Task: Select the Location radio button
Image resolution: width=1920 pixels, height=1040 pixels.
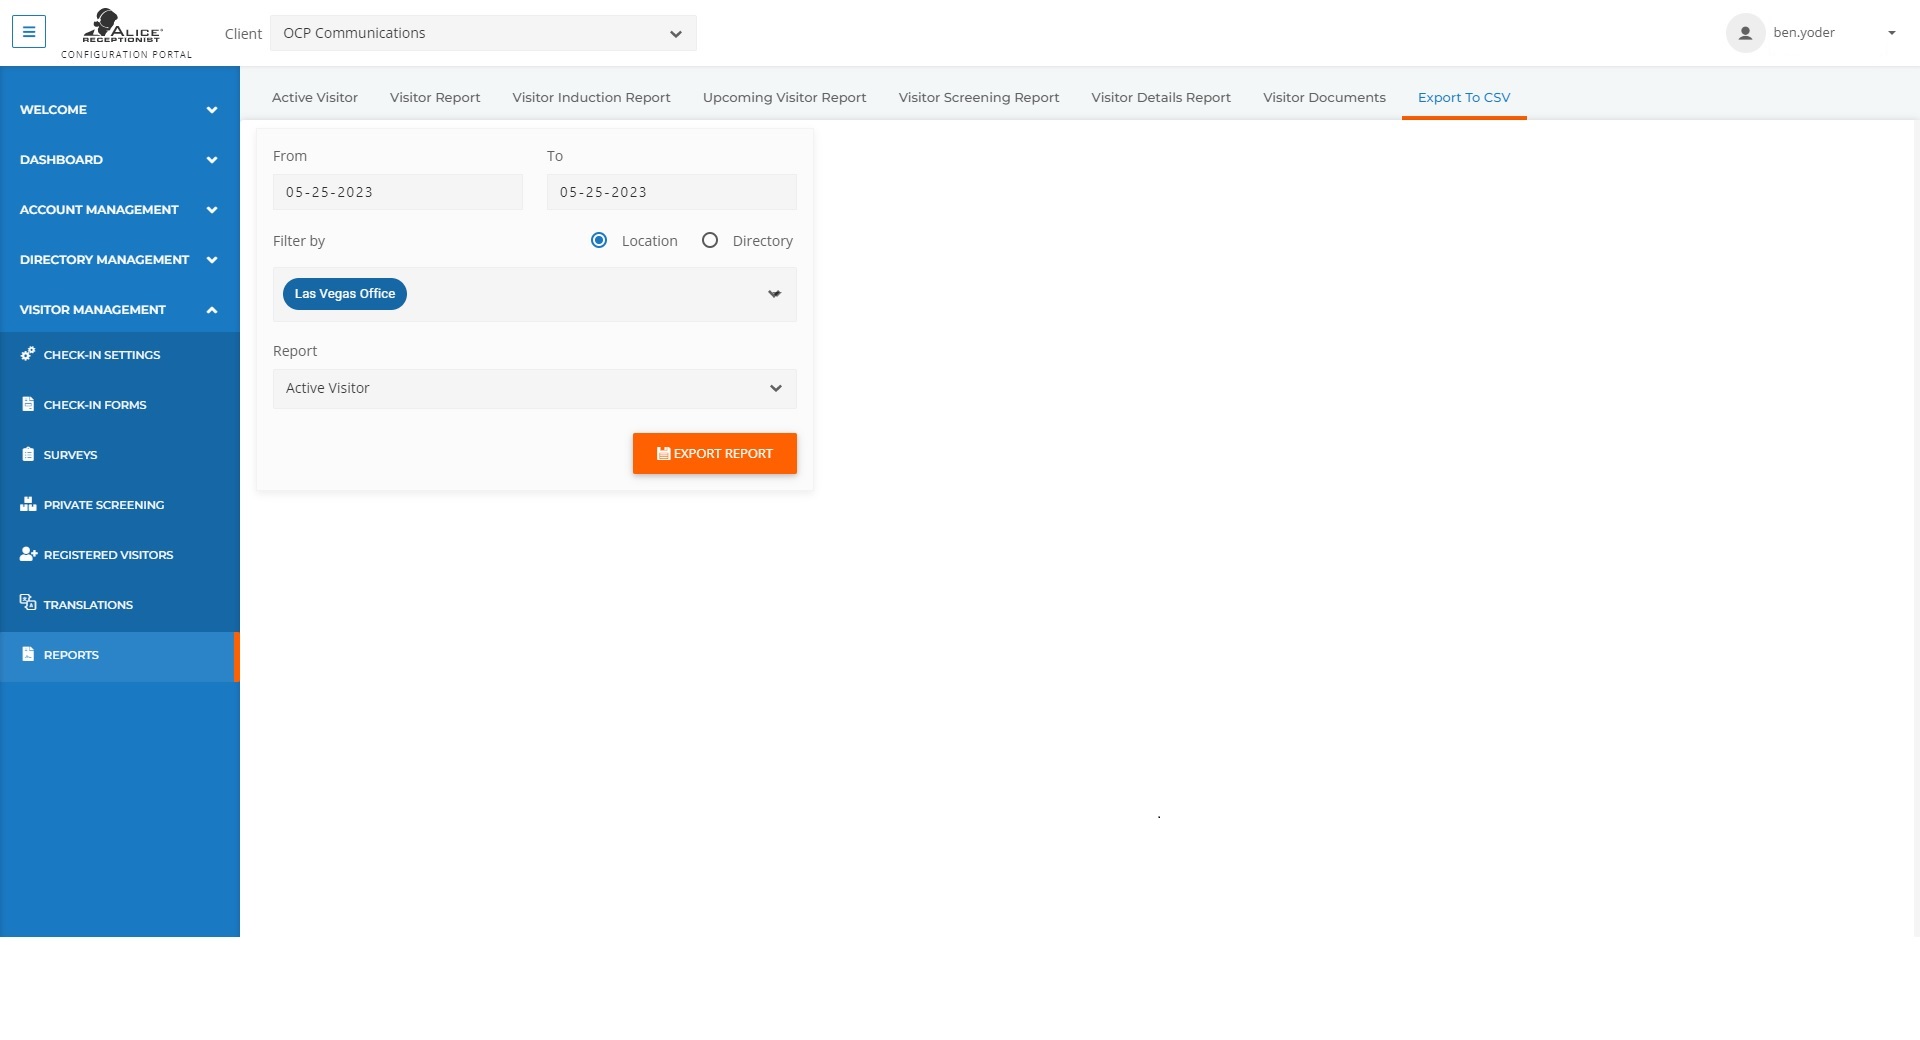Action: 599,240
